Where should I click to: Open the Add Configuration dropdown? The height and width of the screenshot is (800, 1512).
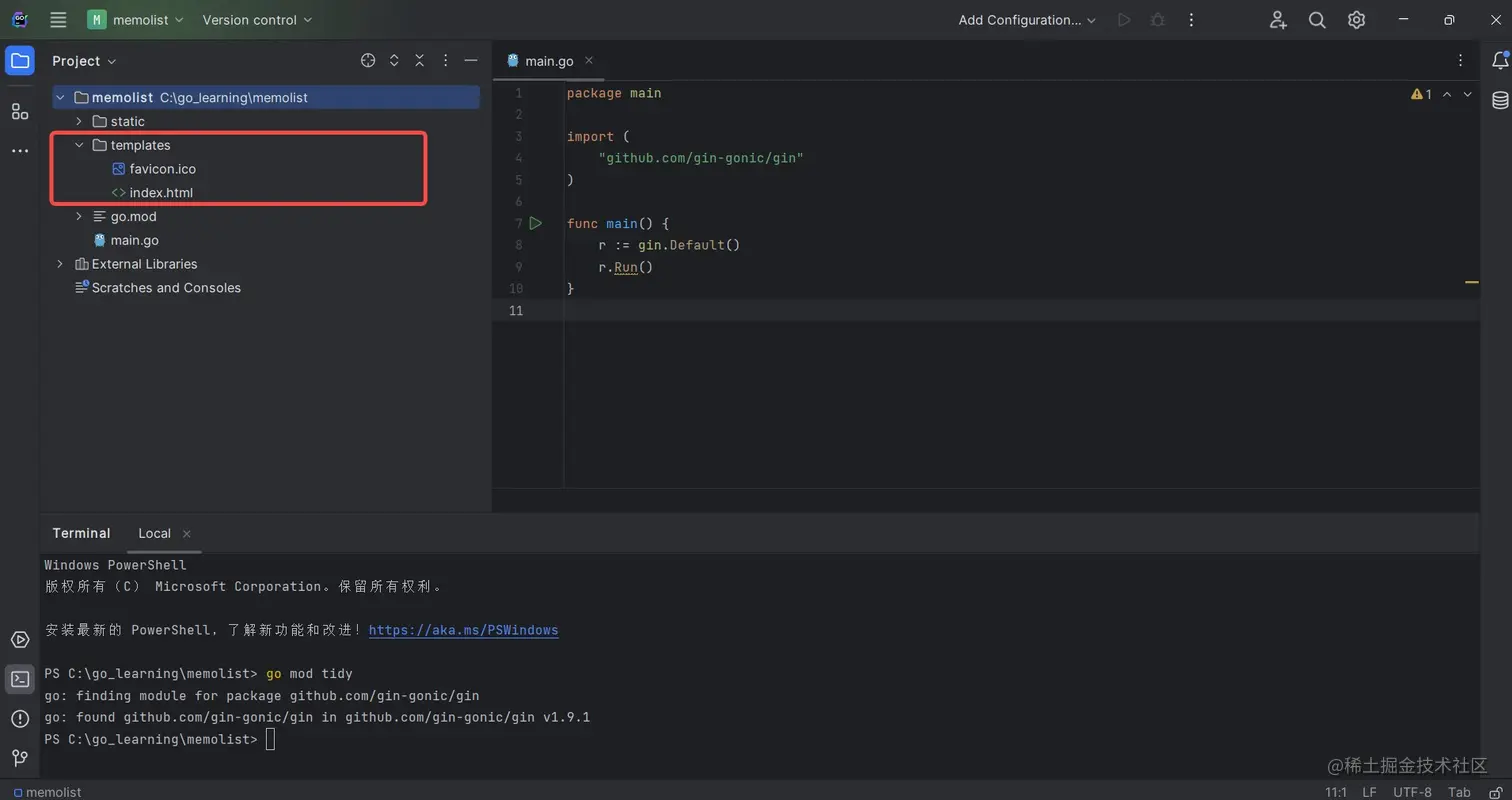(1027, 20)
